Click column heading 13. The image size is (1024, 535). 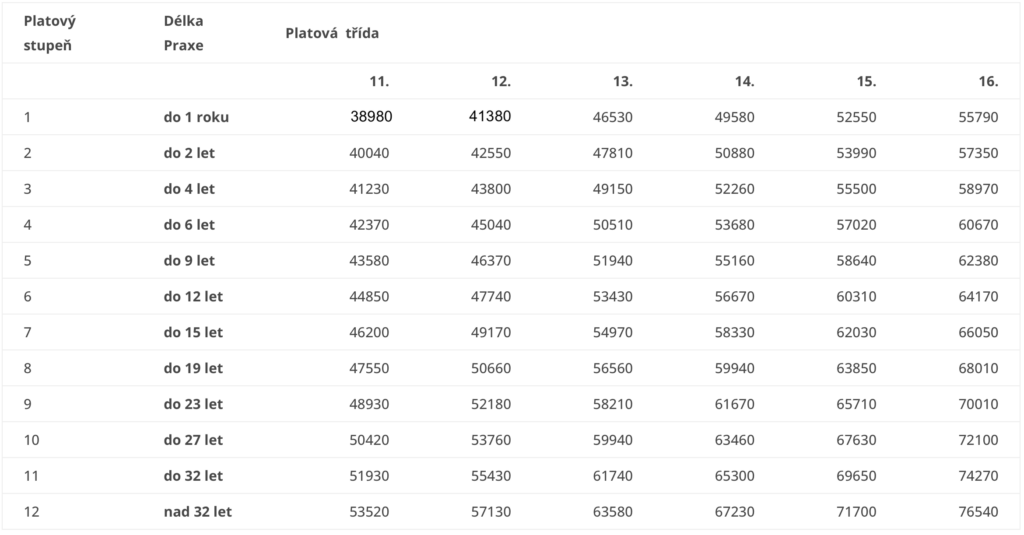coord(623,81)
